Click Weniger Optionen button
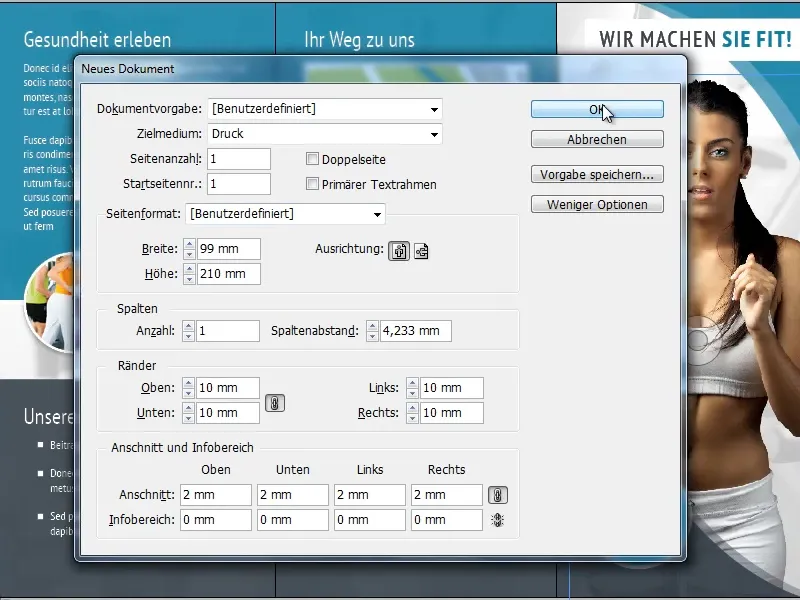800x600 pixels. [597, 205]
